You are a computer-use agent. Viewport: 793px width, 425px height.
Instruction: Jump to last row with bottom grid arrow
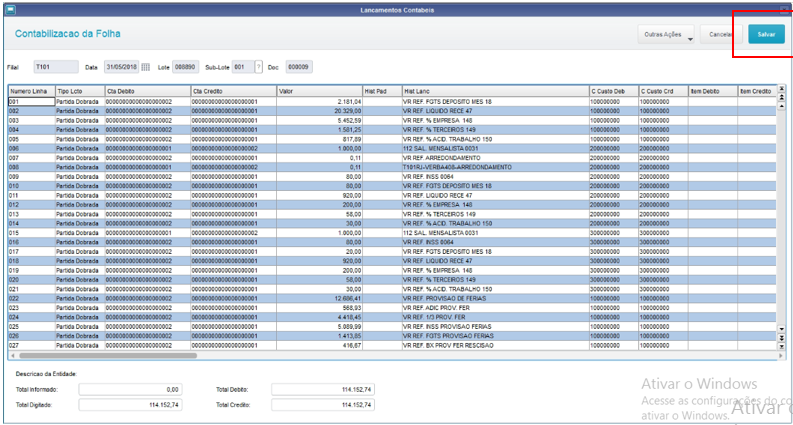tap(781, 347)
